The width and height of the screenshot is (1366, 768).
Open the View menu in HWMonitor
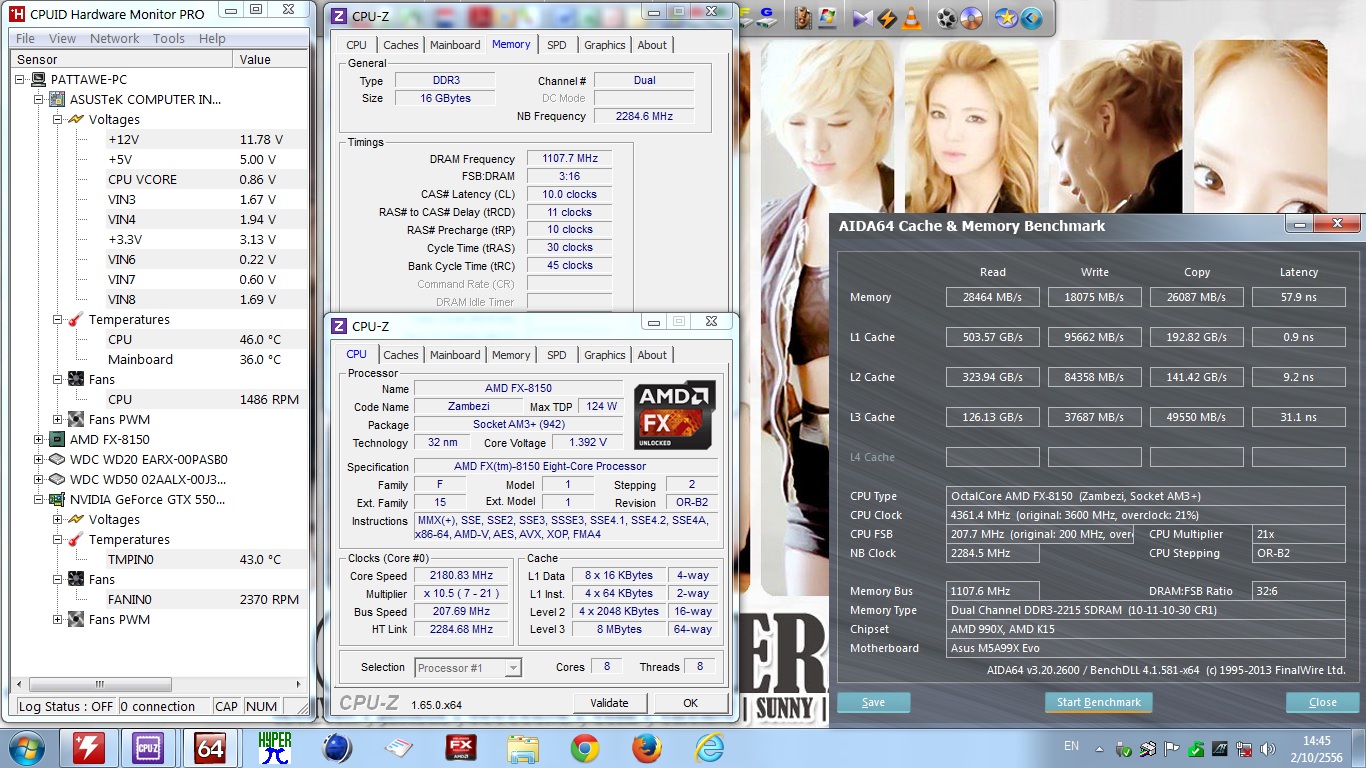(62, 38)
